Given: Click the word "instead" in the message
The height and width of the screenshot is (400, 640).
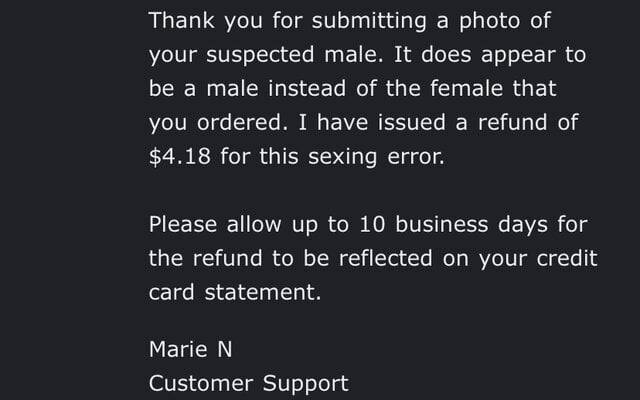Looking at the screenshot, I should point(307,88).
